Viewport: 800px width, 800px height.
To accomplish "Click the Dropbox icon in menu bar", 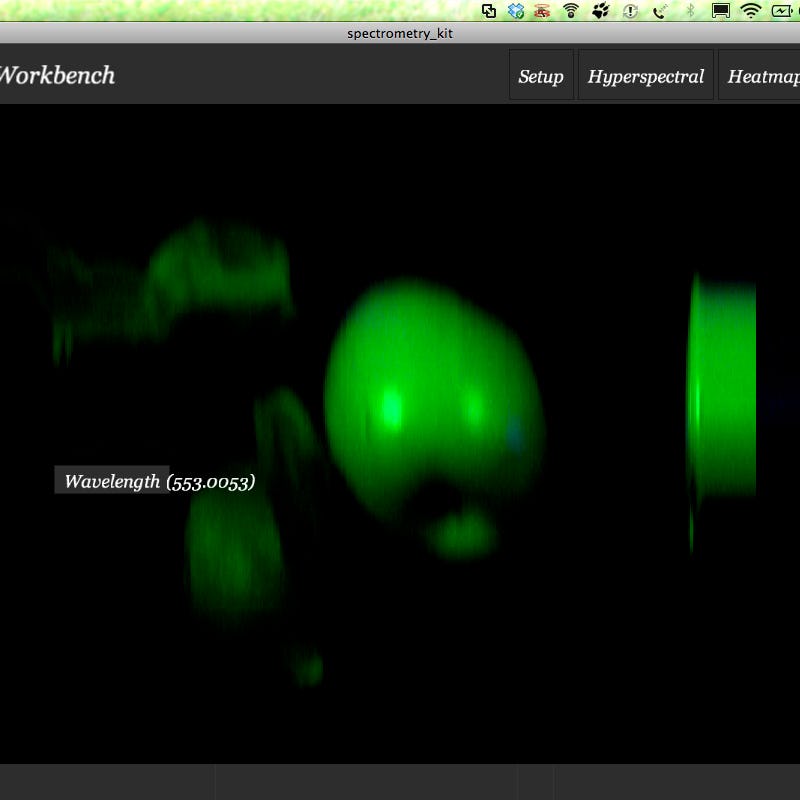I will (516, 11).
